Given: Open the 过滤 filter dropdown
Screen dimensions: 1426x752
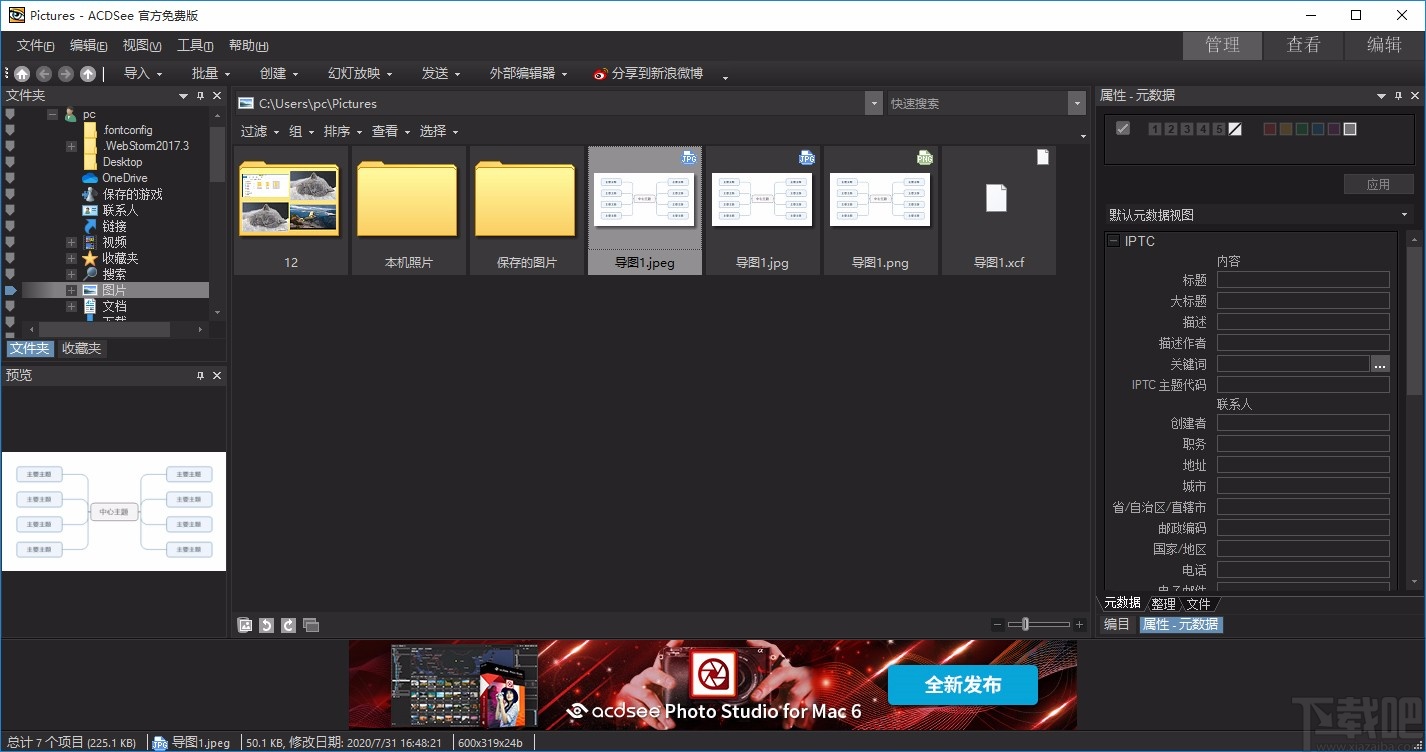Looking at the screenshot, I should tap(260, 132).
